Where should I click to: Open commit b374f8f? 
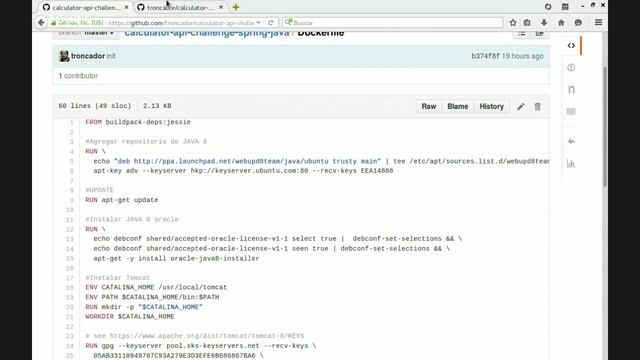pyautogui.click(x=485, y=56)
